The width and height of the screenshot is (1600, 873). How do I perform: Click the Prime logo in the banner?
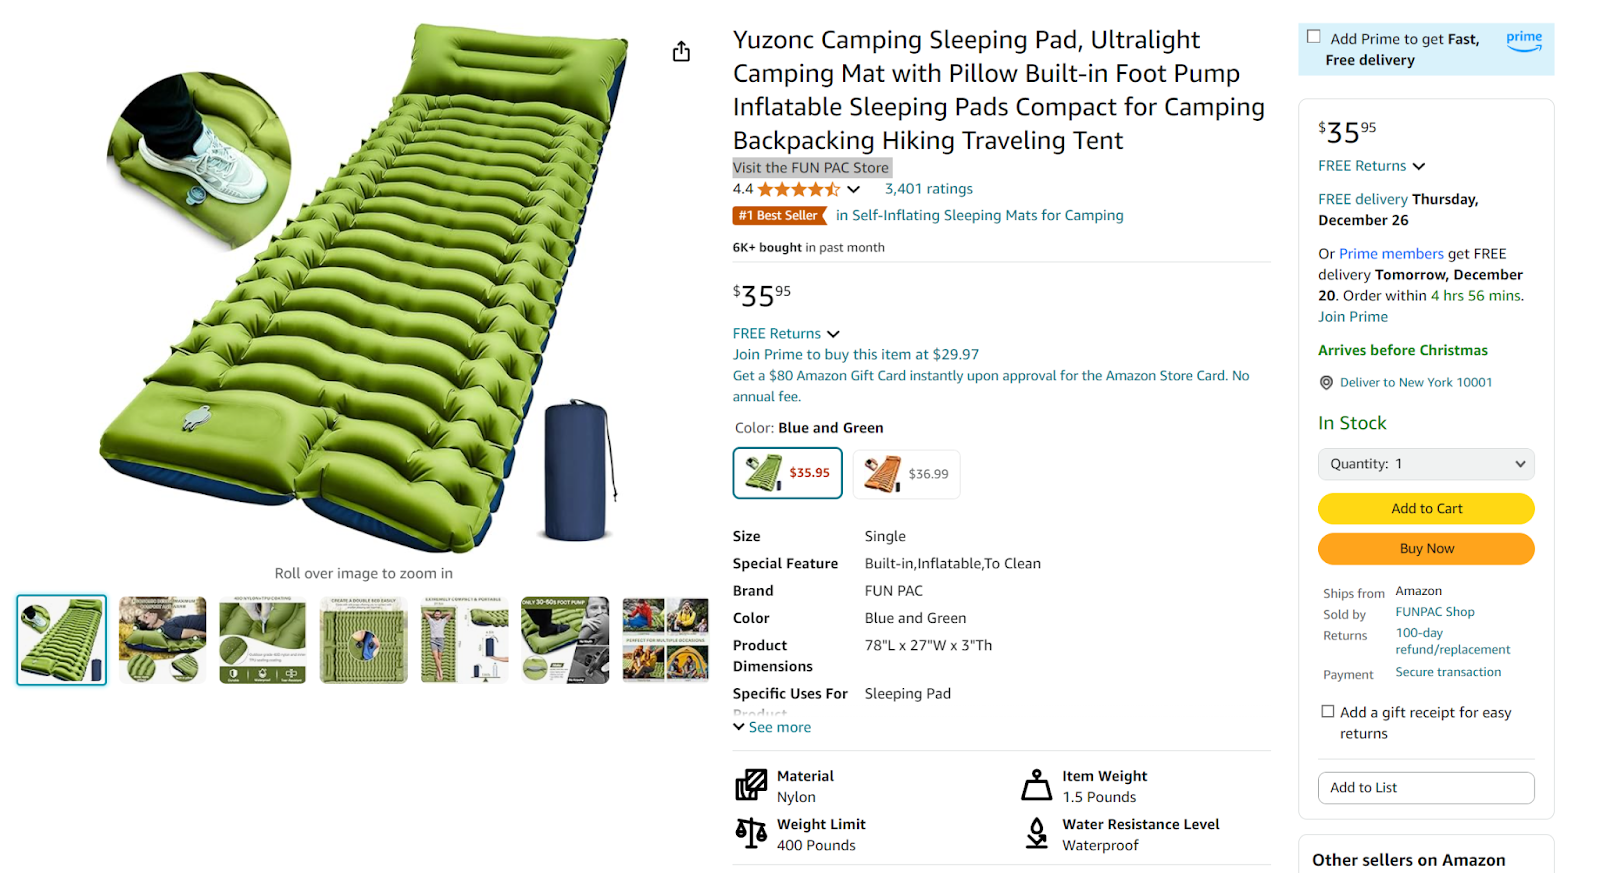pos(1523,41)
